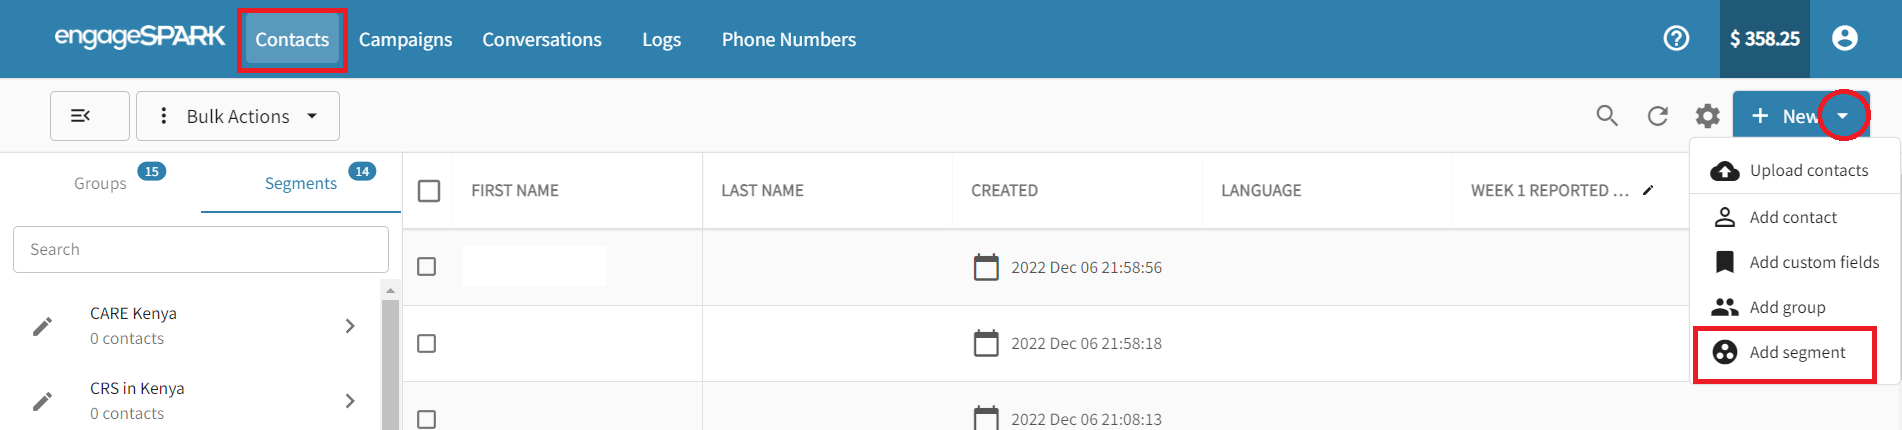Toggle the select-all contacts header checkbox

[x=429, y=191]
